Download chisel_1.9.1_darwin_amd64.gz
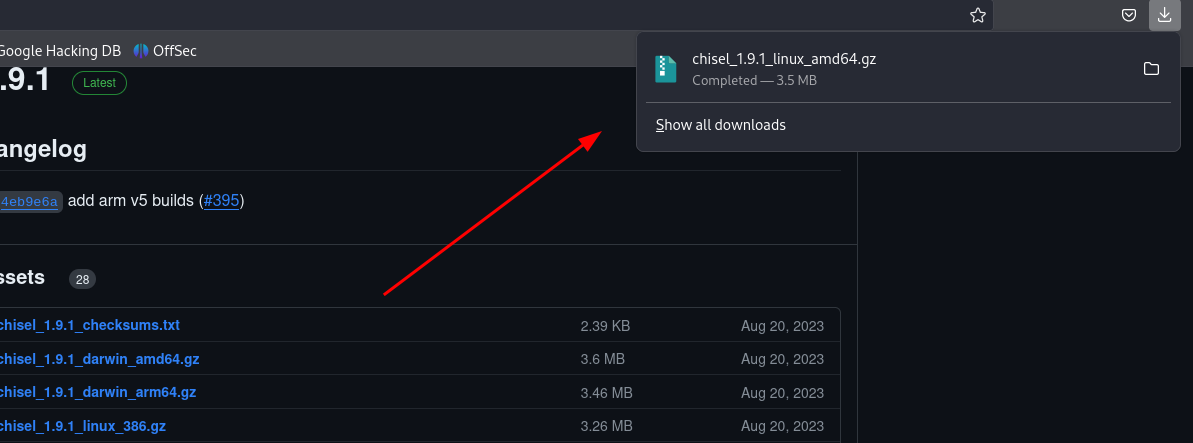 (99, 359)
